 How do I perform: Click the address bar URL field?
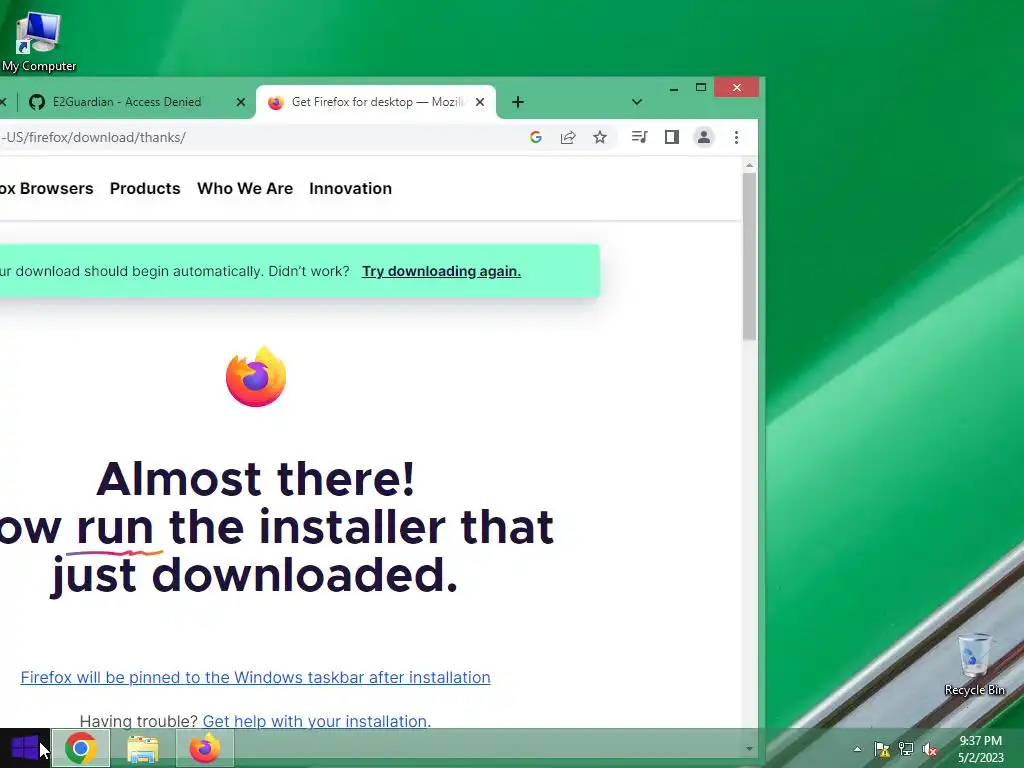click(261, 137)
